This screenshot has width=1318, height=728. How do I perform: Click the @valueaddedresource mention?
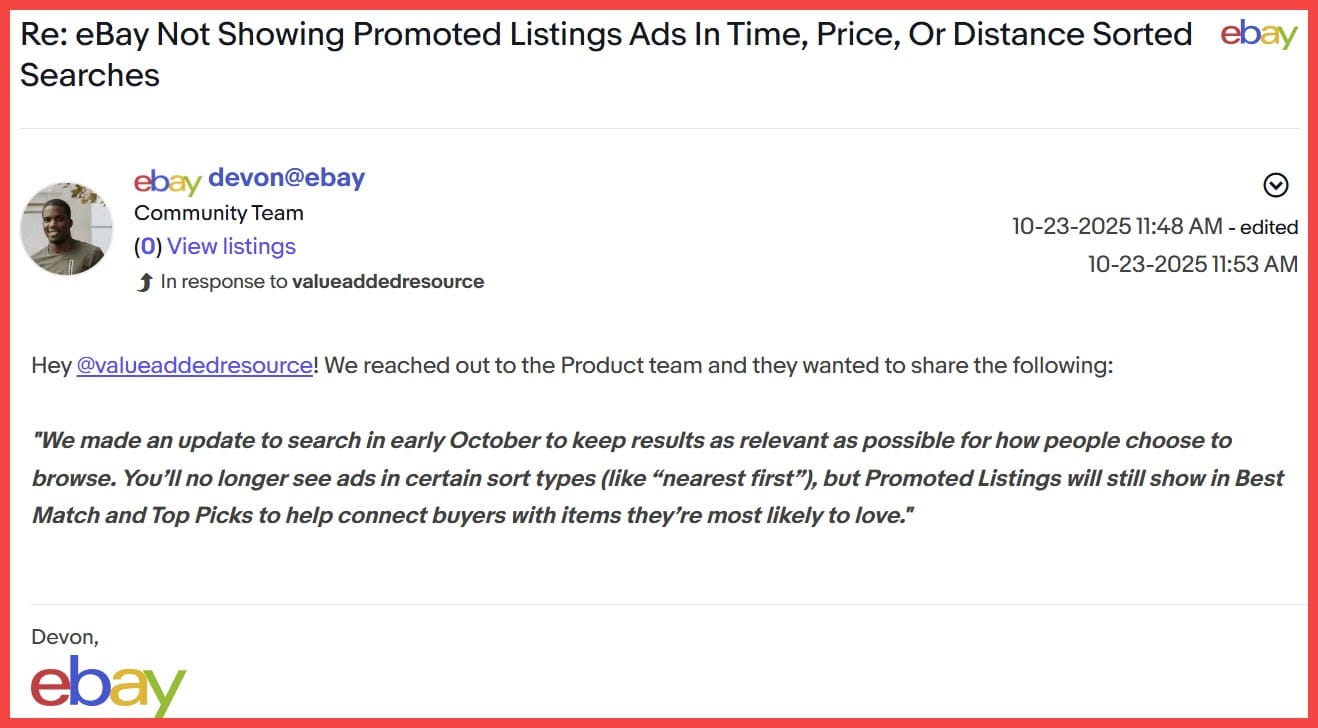195,365
